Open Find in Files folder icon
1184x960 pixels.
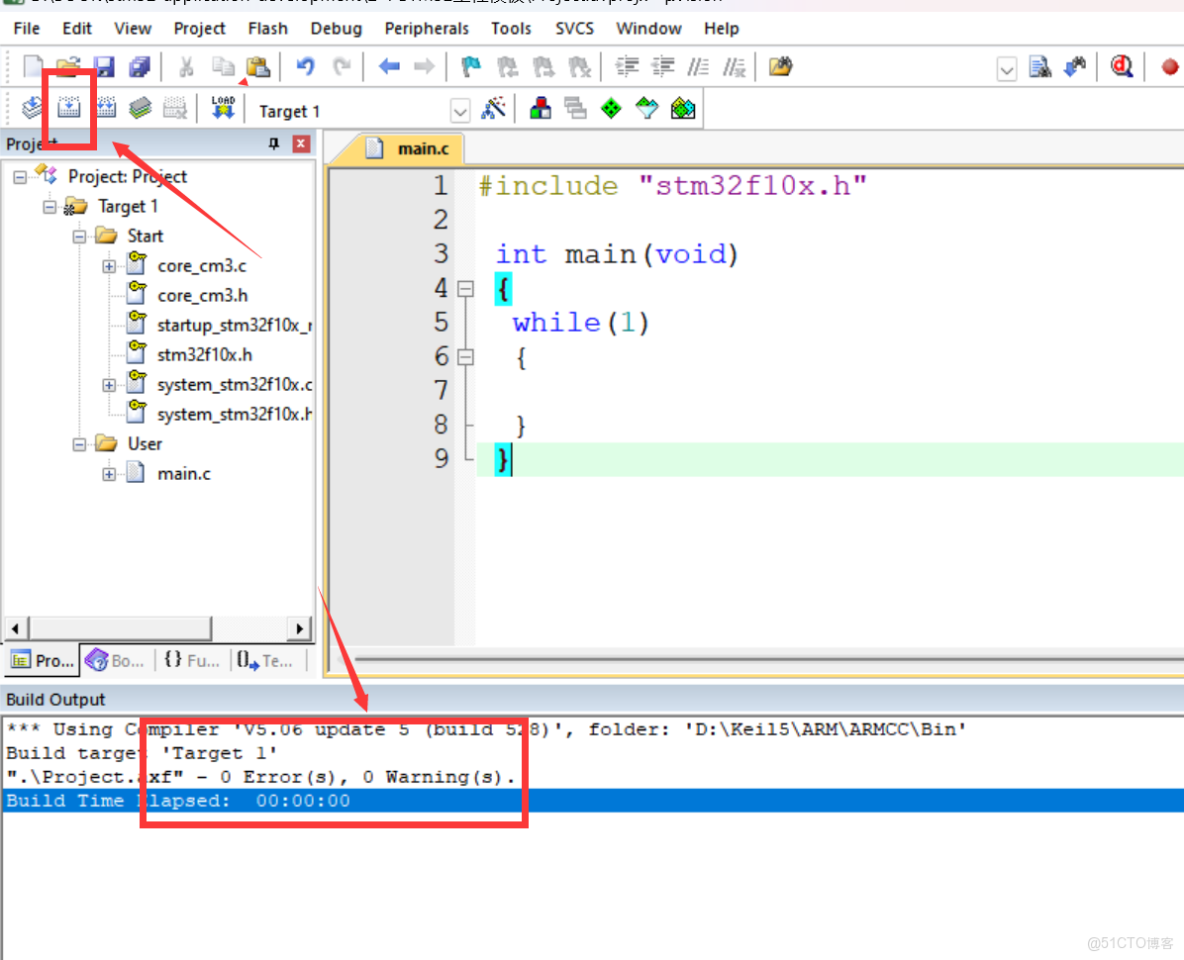tap(780, 67)
